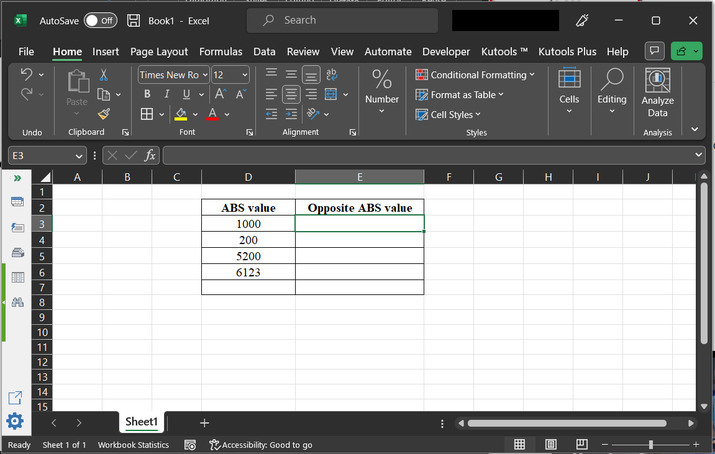This screenshot has height=454, width=715.
Task: Click Orientation text angle icon
Action: click(x=313, y=114)
